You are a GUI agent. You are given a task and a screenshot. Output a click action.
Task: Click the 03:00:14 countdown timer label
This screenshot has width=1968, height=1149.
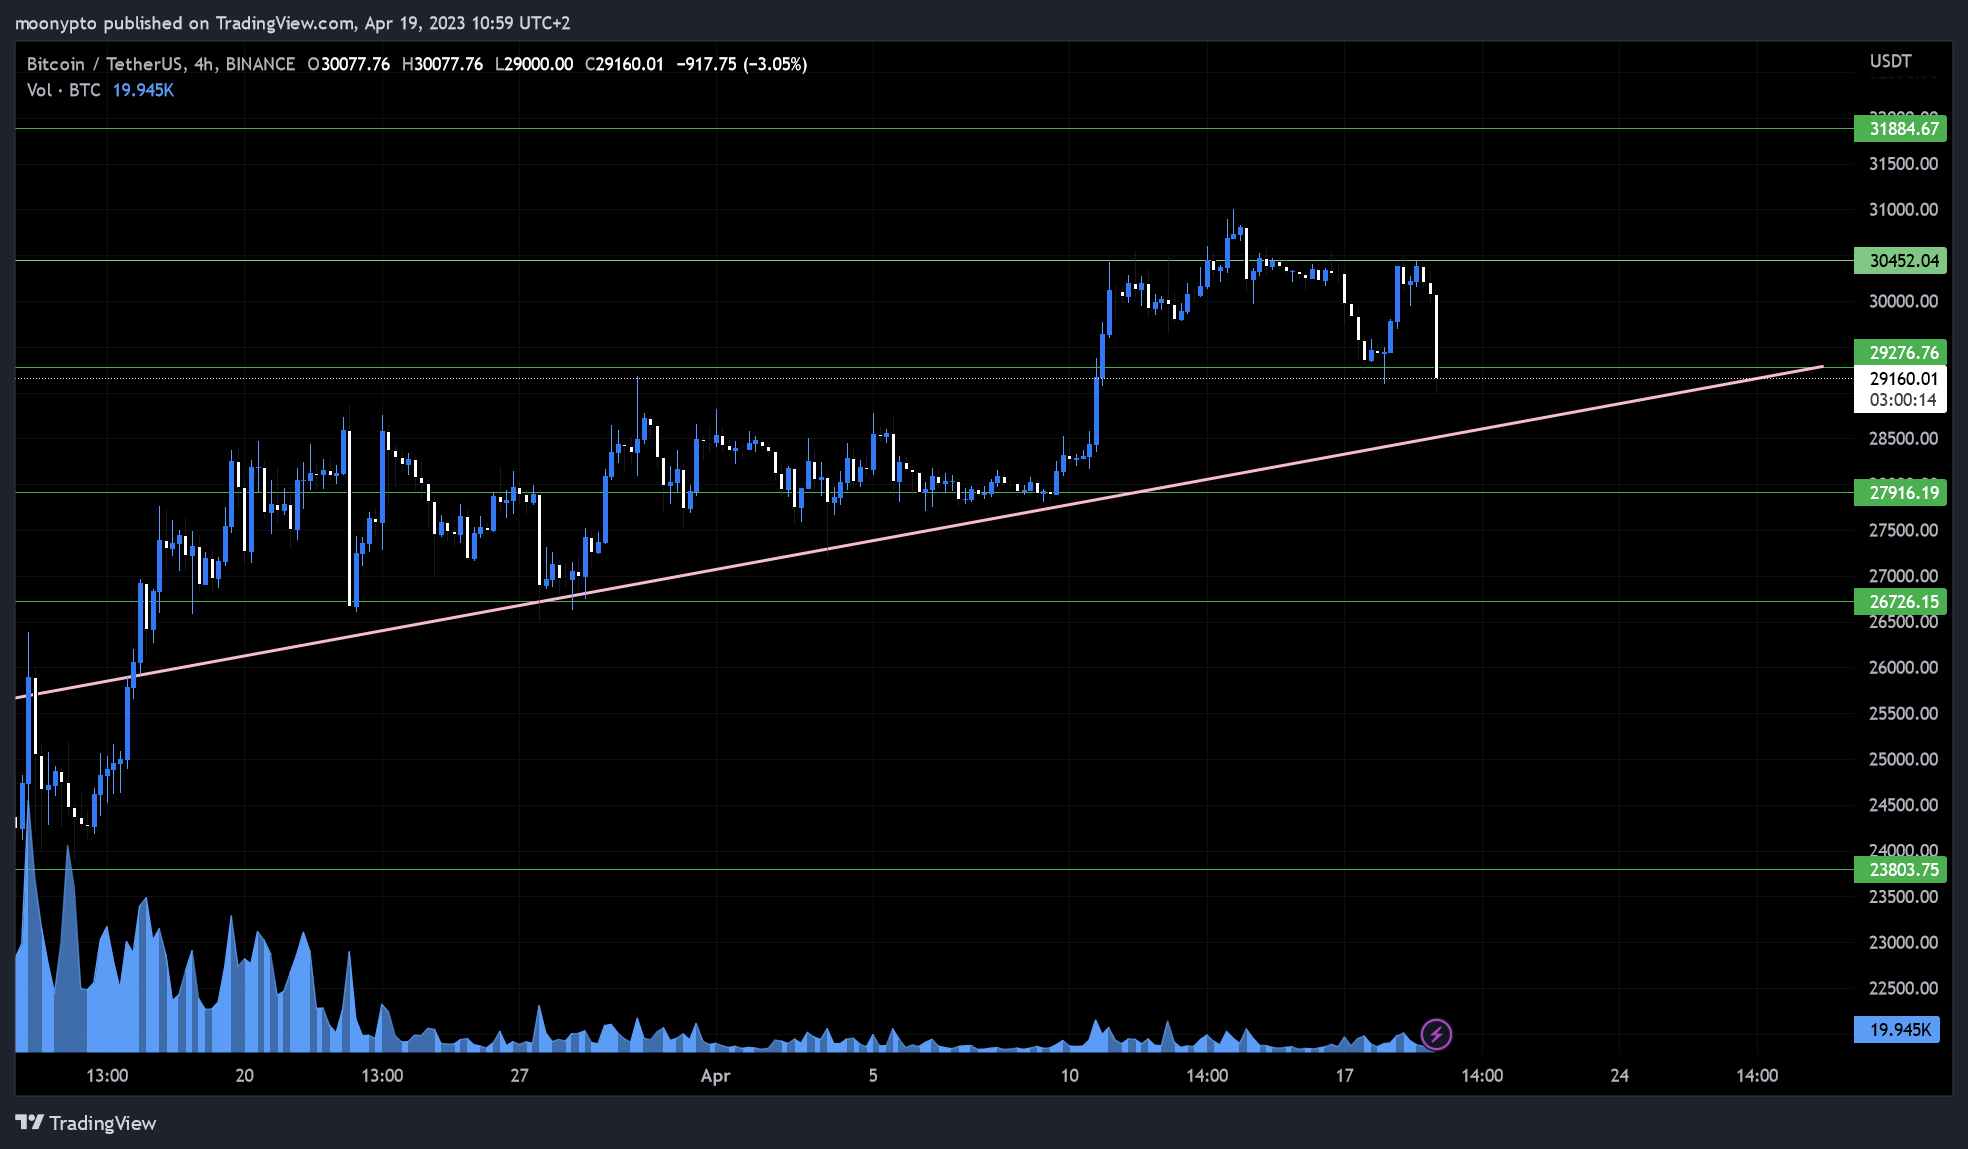click(1903, 400)
